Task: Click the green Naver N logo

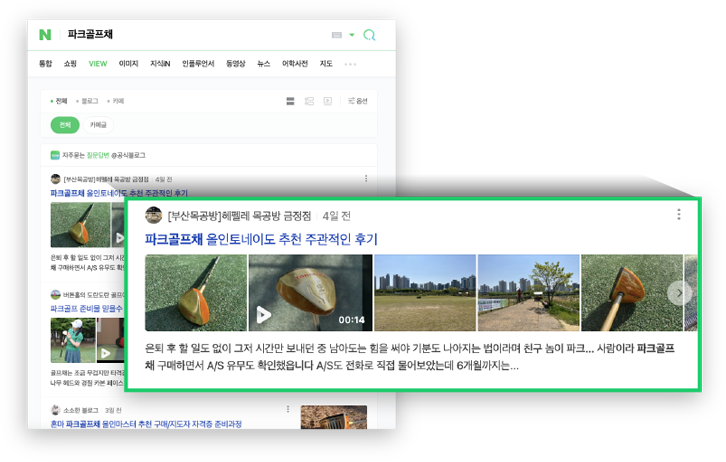Action: 45,35
